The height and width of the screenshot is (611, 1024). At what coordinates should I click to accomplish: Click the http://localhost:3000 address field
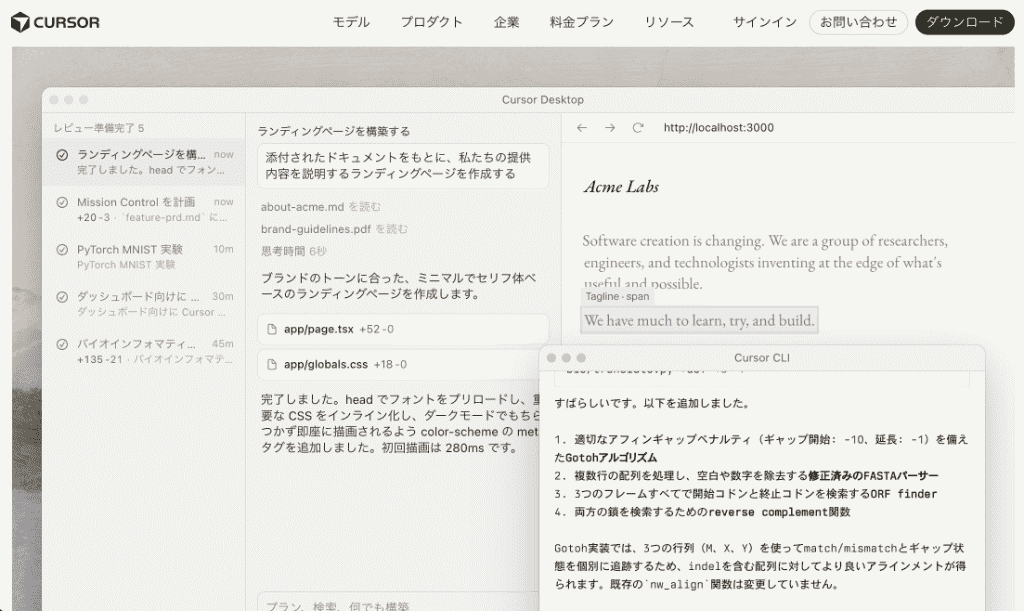718,128
